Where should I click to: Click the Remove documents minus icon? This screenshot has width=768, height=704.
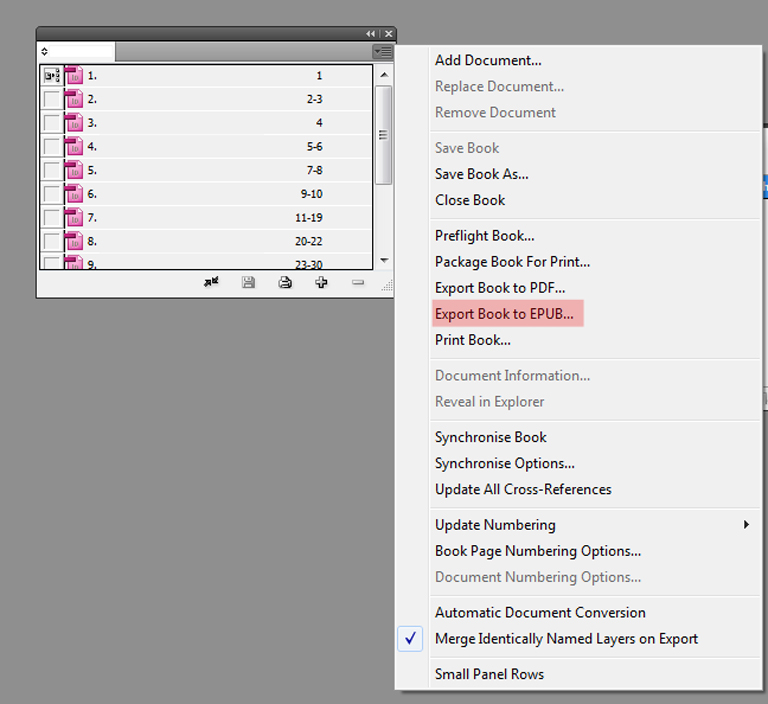(358, 282)
